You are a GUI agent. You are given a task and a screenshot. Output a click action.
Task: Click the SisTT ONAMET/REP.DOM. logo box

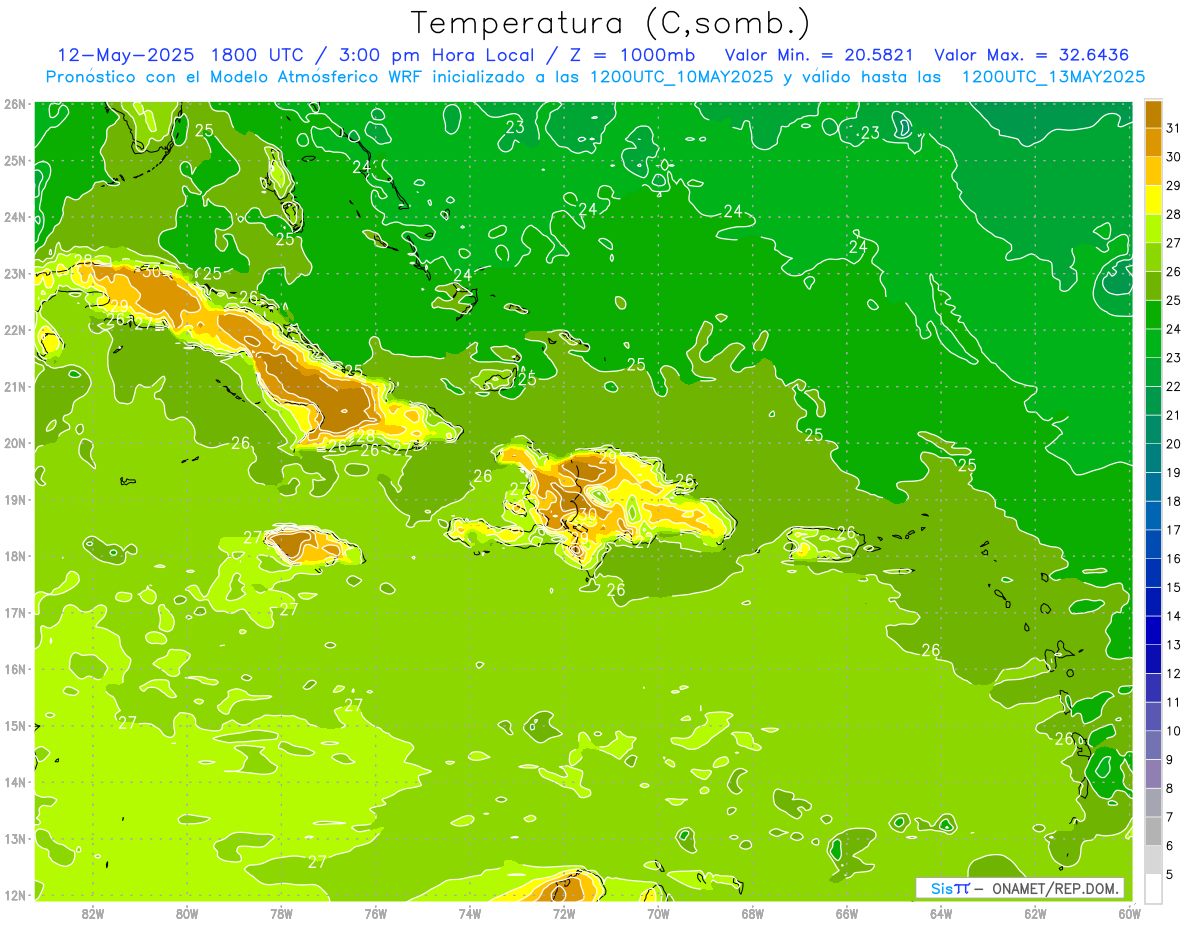tap(1020, 888)
